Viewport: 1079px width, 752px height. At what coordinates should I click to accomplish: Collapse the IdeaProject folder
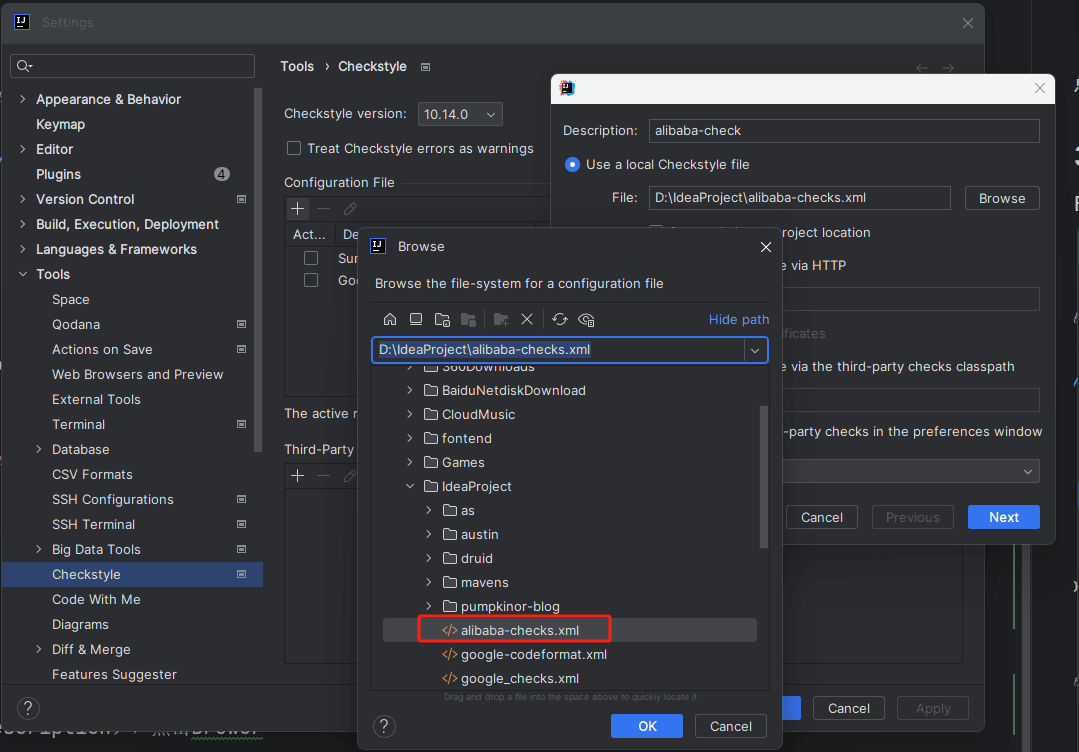pos(410,486)
